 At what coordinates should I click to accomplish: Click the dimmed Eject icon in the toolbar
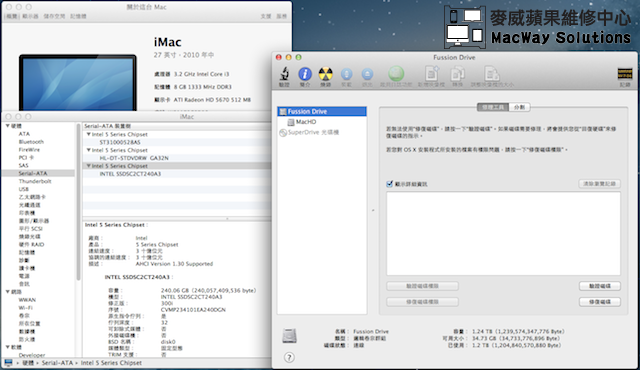click(367, 74)
